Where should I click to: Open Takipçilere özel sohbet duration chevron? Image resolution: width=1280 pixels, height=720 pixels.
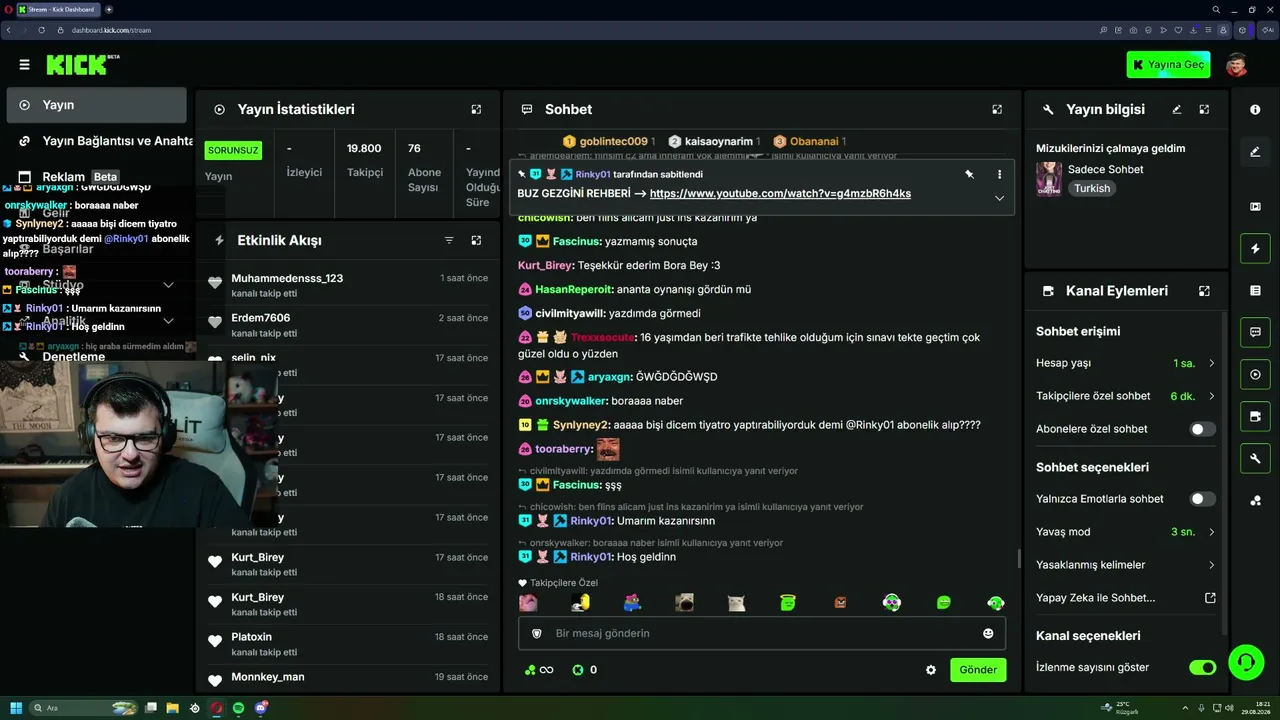[x=1211, y=396]
